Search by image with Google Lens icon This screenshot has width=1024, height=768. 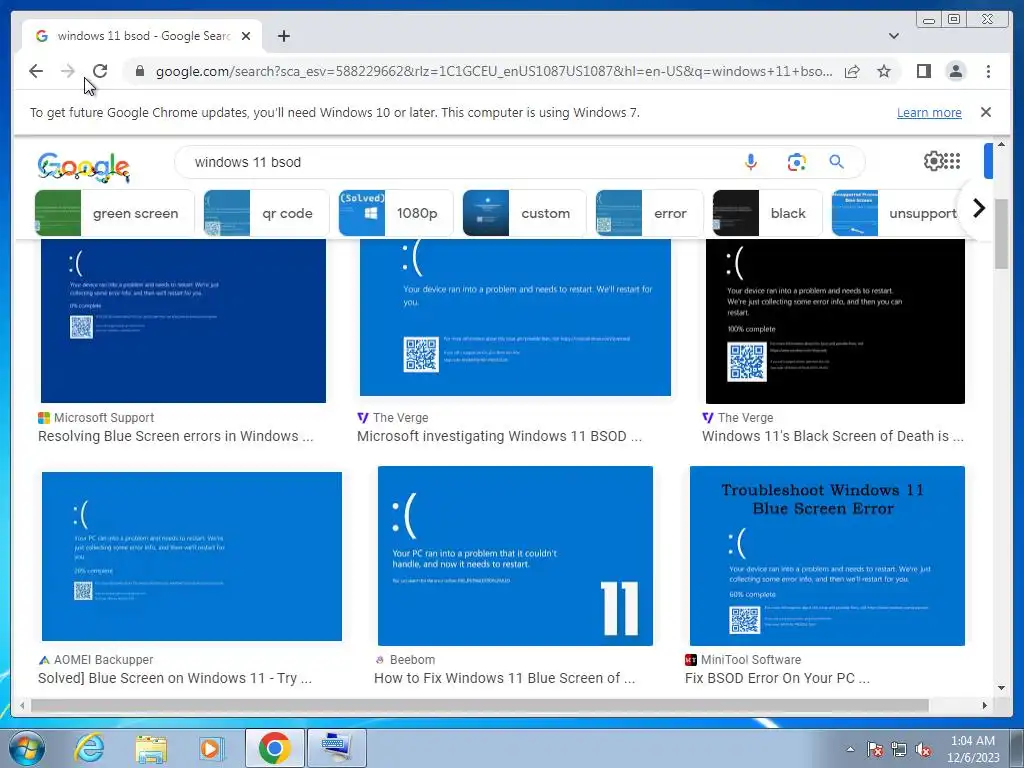(796, 162)
